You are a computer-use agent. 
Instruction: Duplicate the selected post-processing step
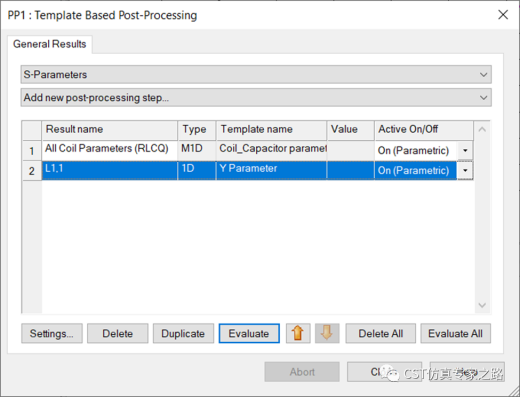[x=183, y=333]
